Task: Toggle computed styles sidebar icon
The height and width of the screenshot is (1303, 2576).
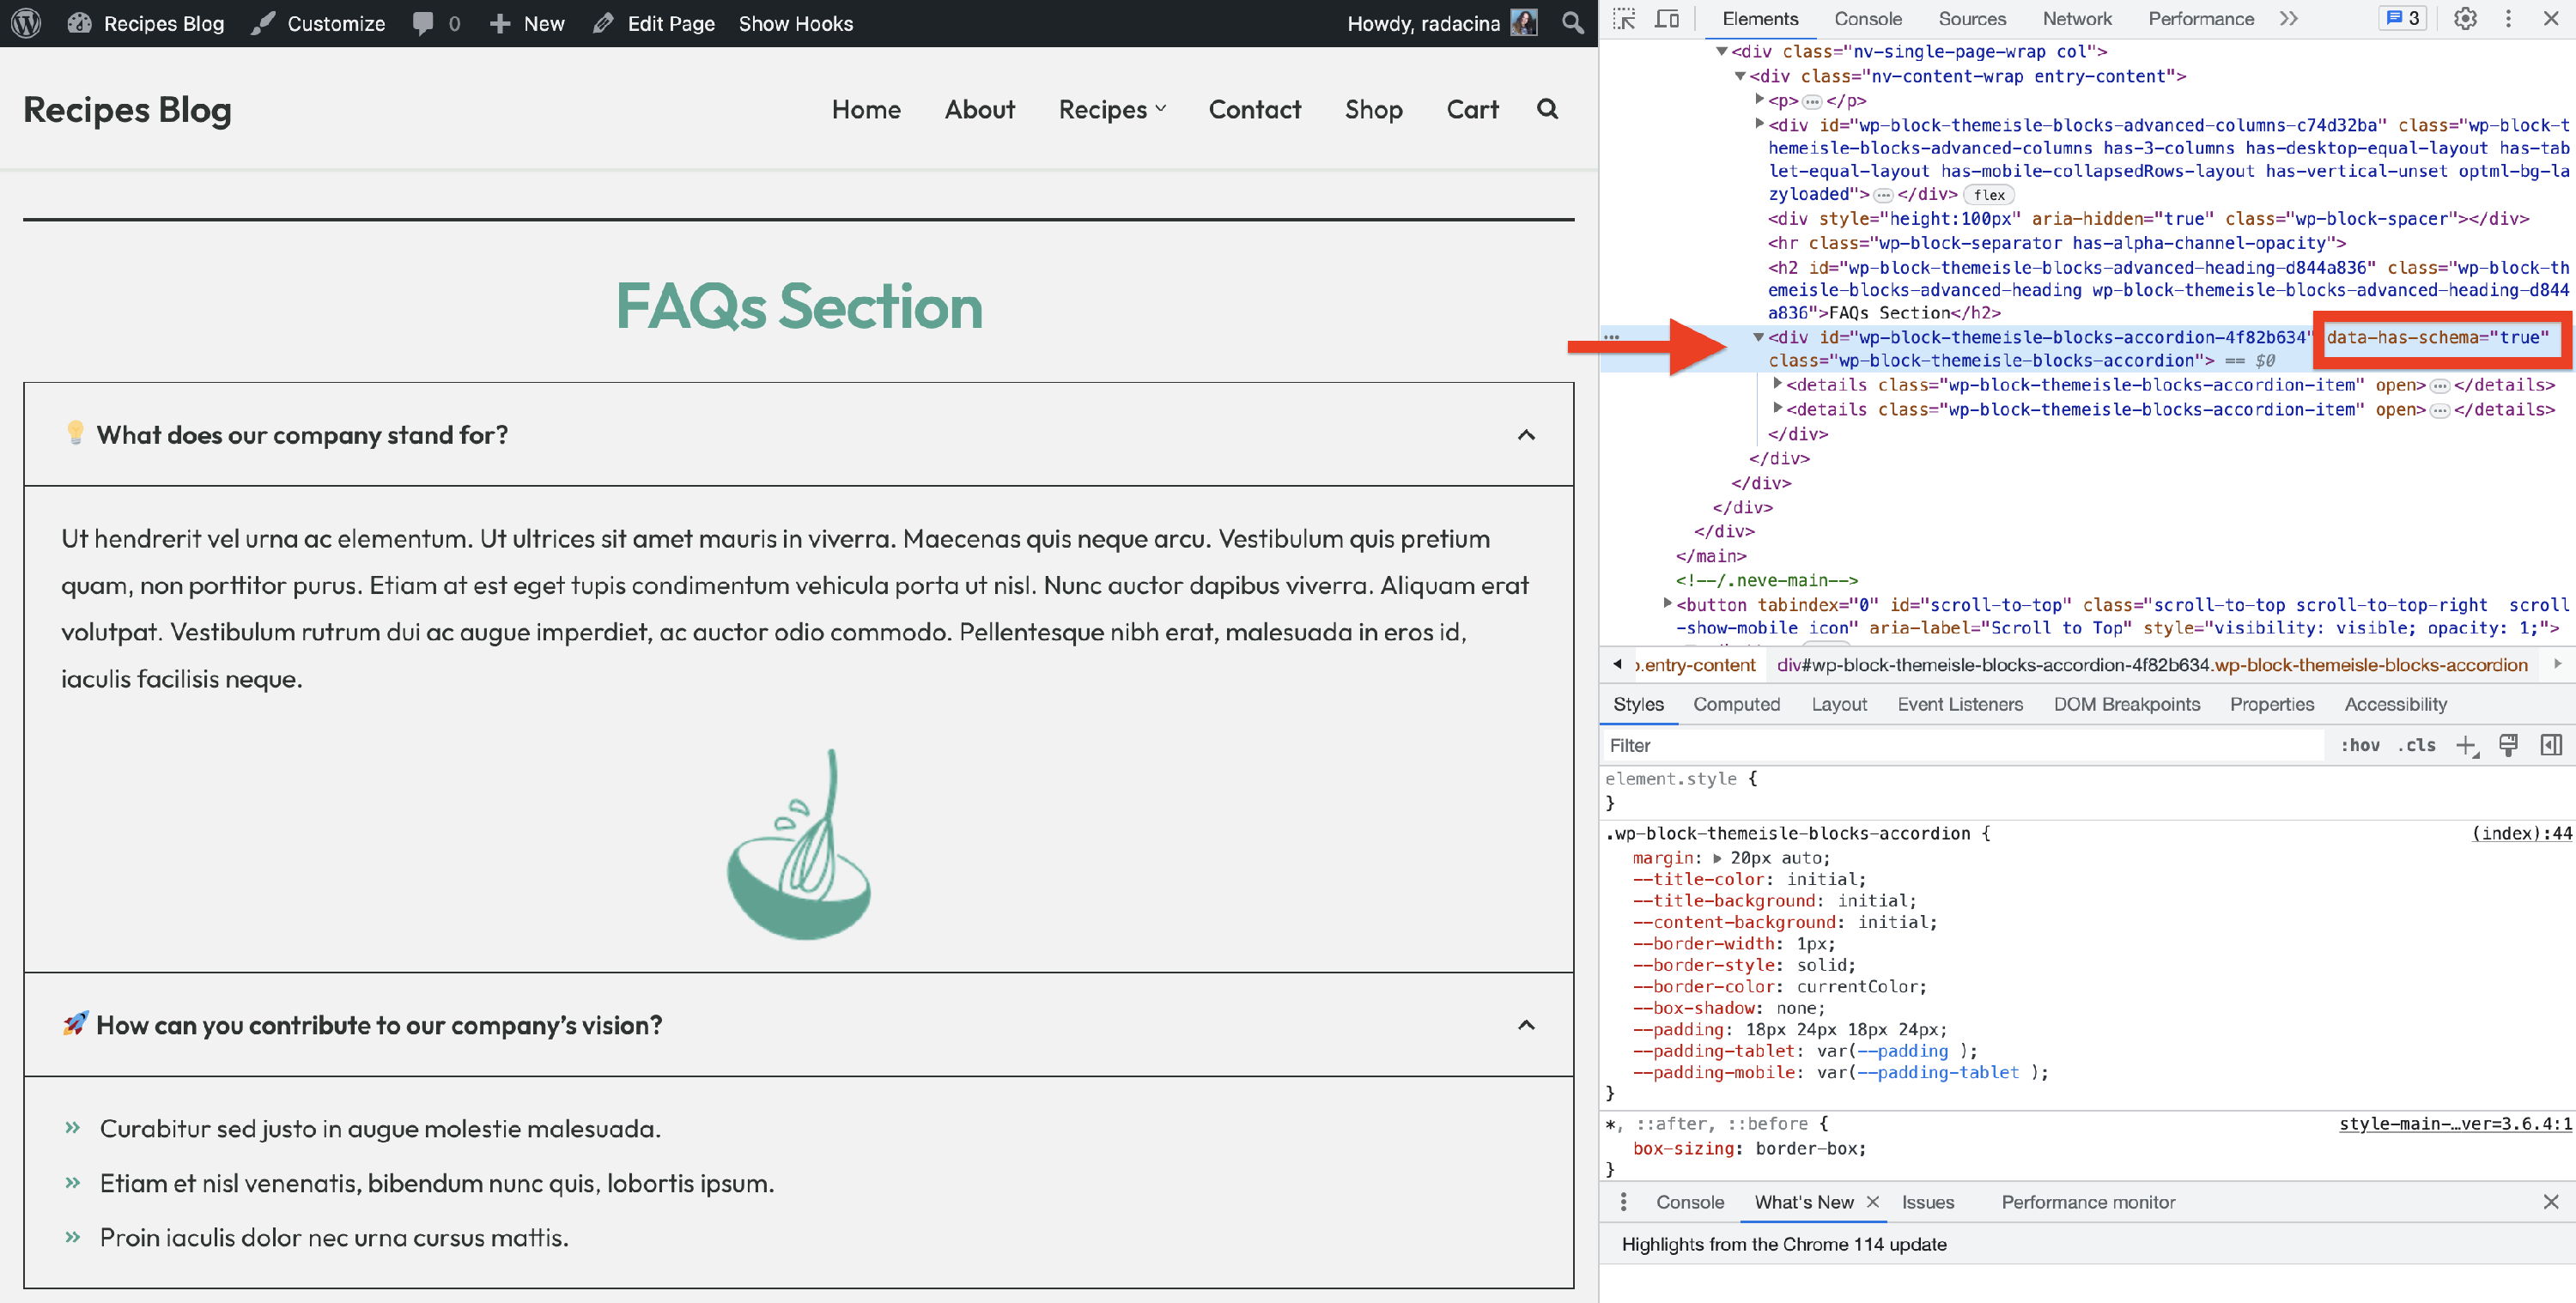Action: [2551, 745]
